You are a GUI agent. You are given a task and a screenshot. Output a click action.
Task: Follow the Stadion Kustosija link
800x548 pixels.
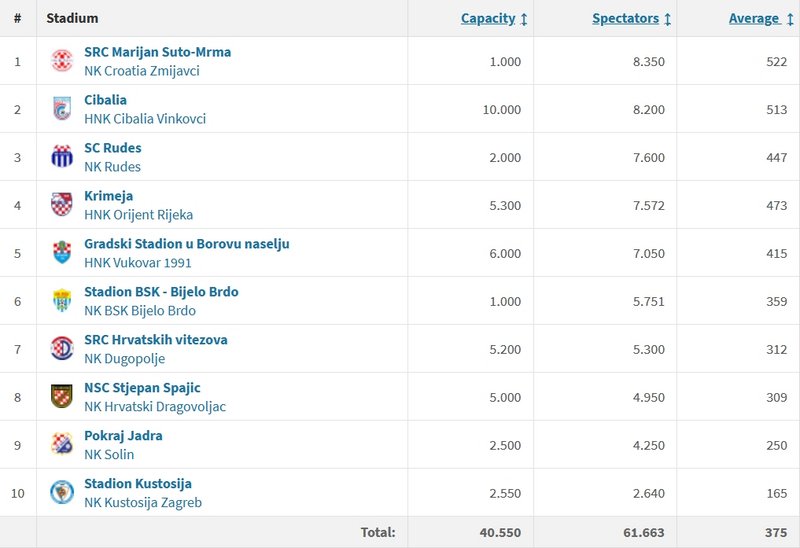[x=138, y=484]
